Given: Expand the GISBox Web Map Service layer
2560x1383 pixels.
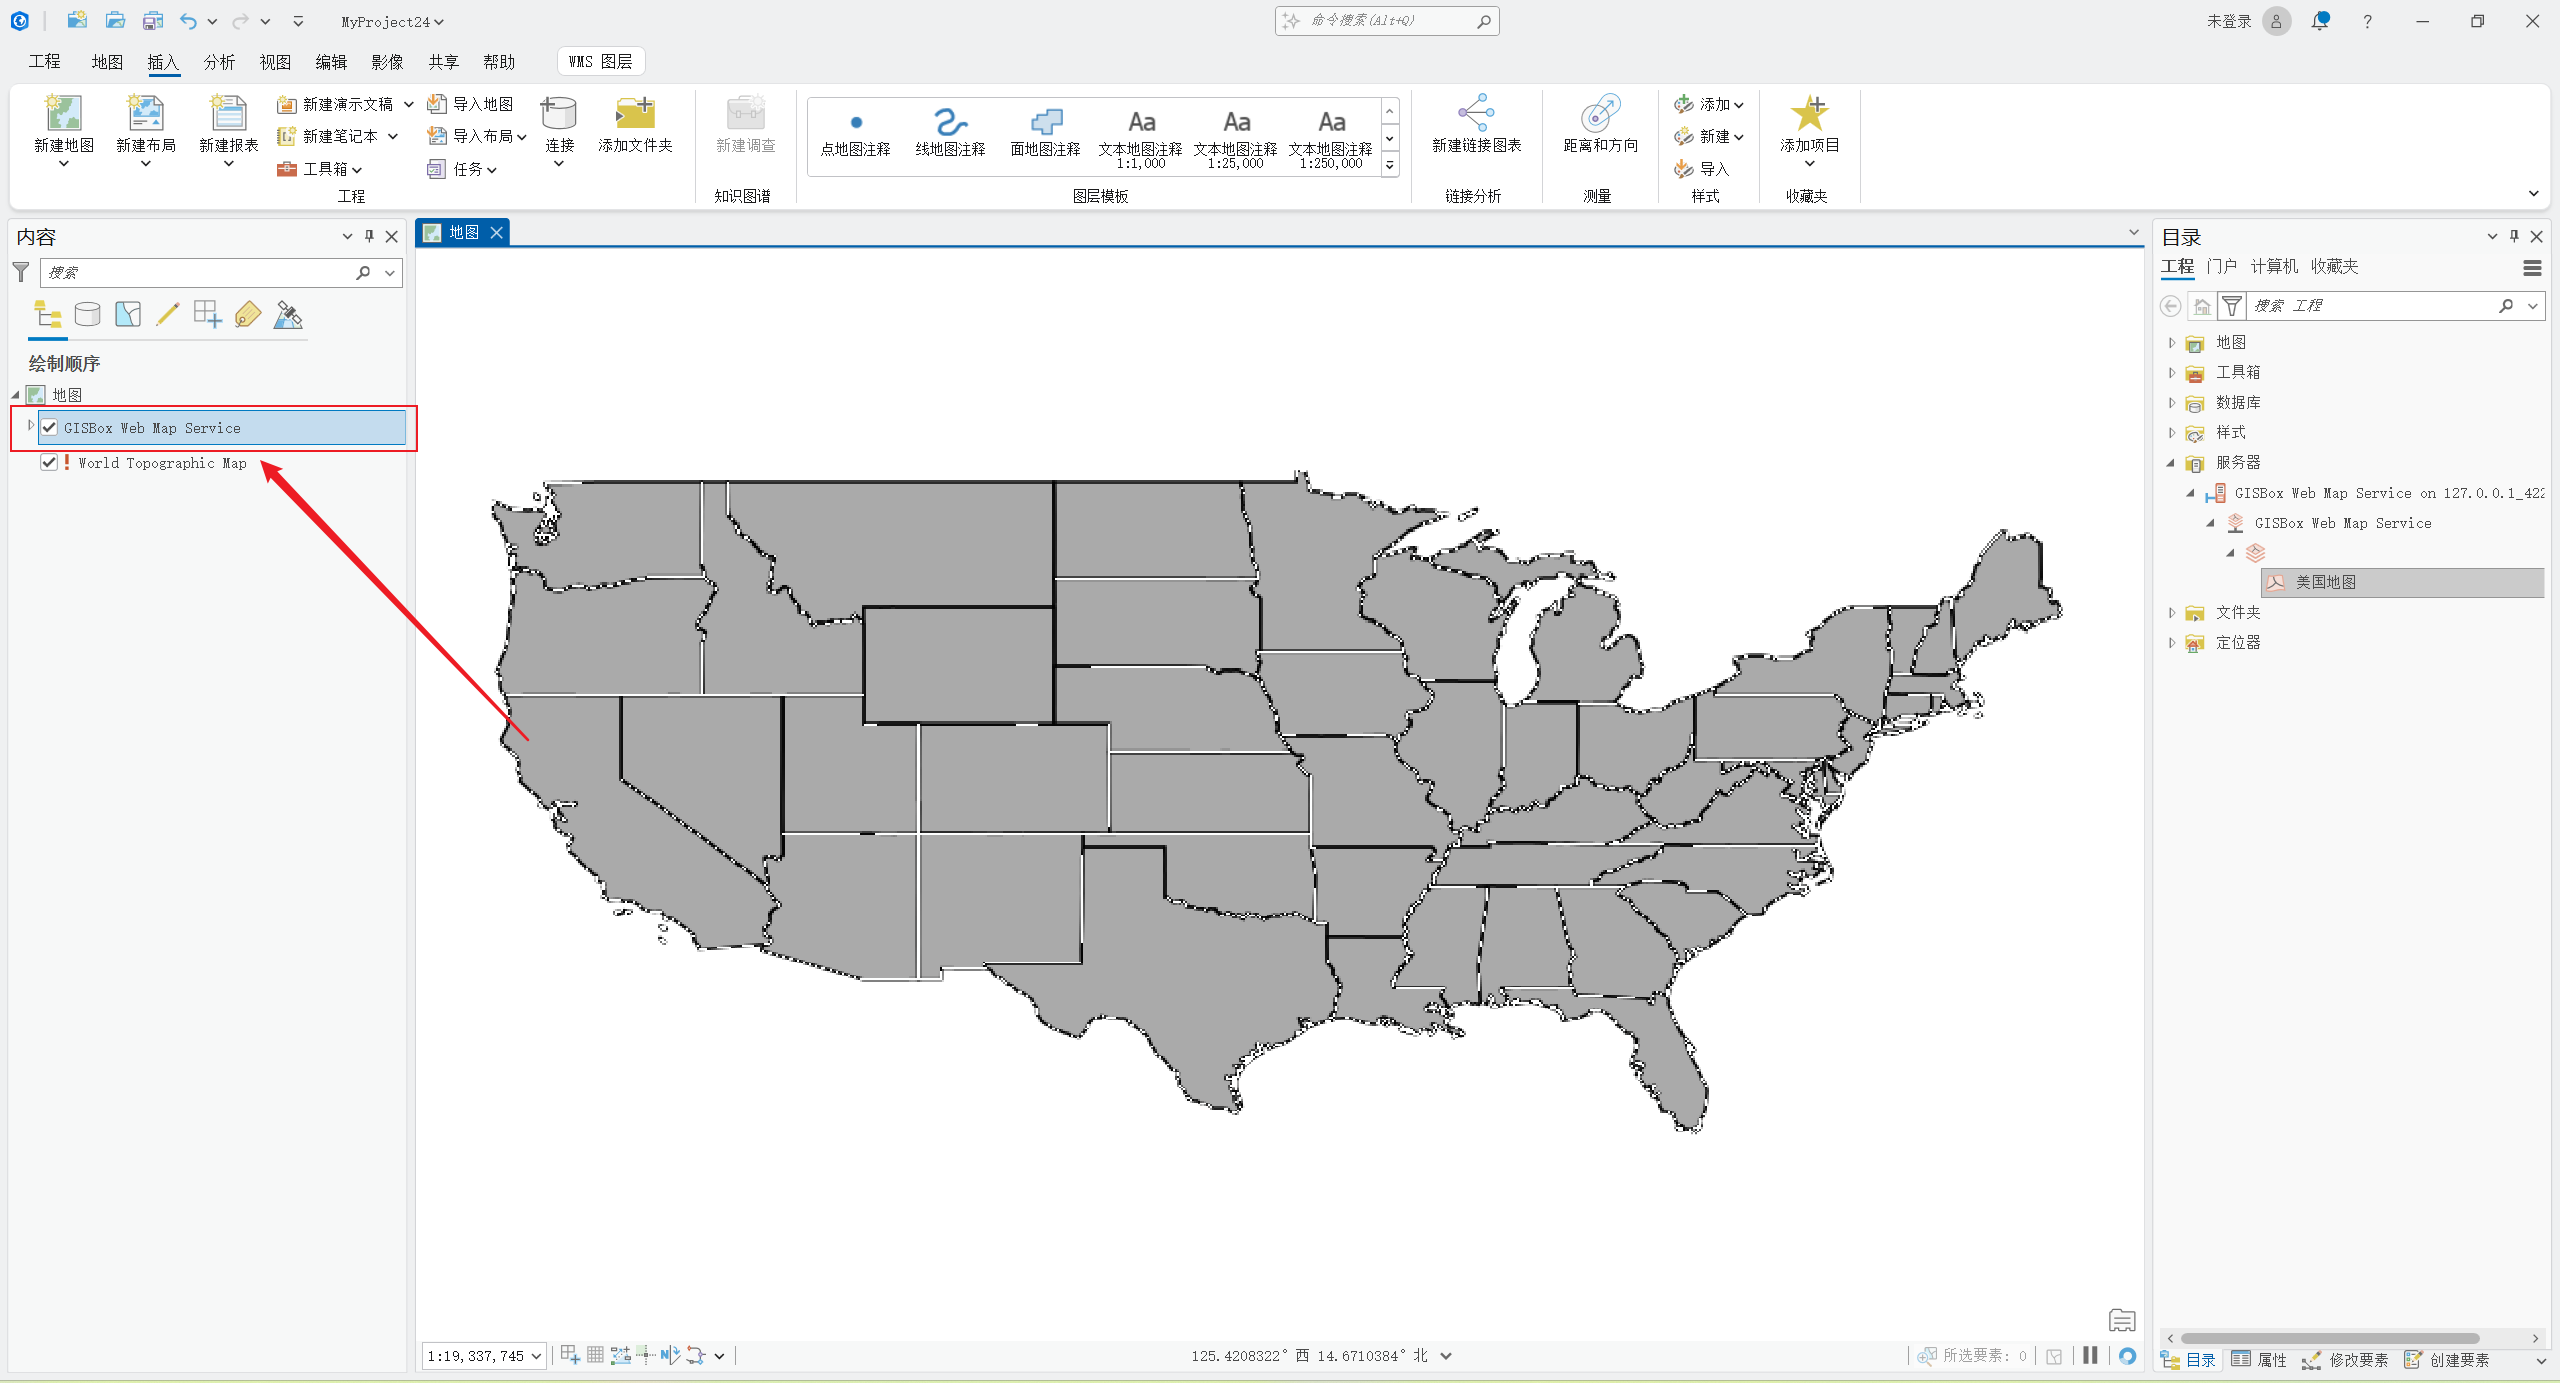Looking at the screenshot, I should [x=31, y=426].
